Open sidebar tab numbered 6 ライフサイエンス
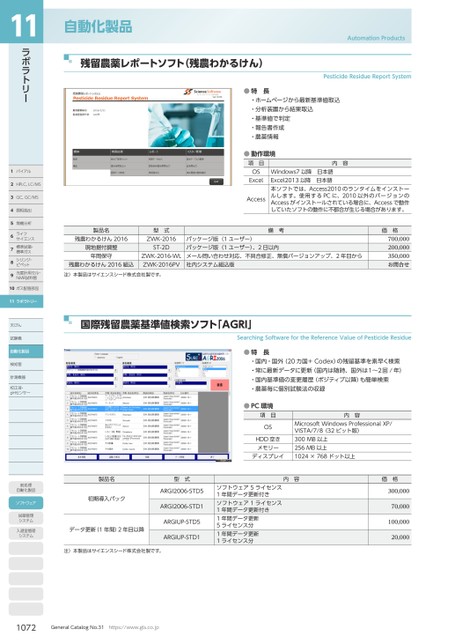The width and height of the screenshot is (455, 644). coord(25,237)
